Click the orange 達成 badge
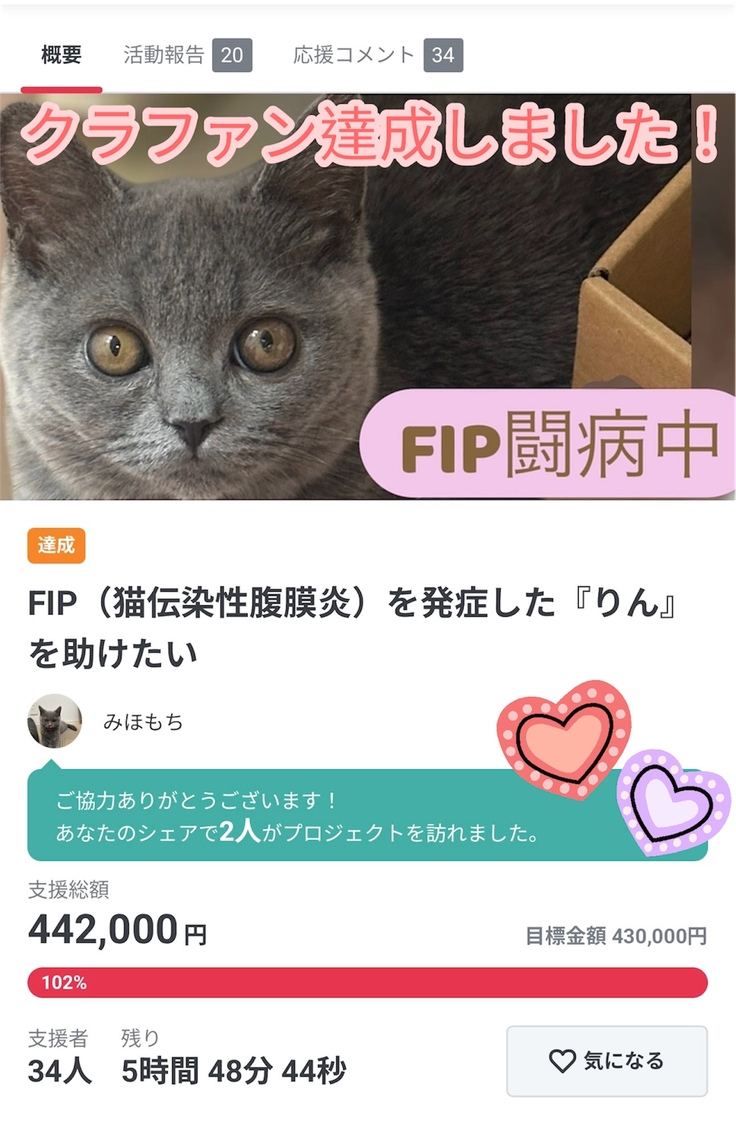This screenshot has height=1124, width=736. pyautogui.click(x=57, y=546)
